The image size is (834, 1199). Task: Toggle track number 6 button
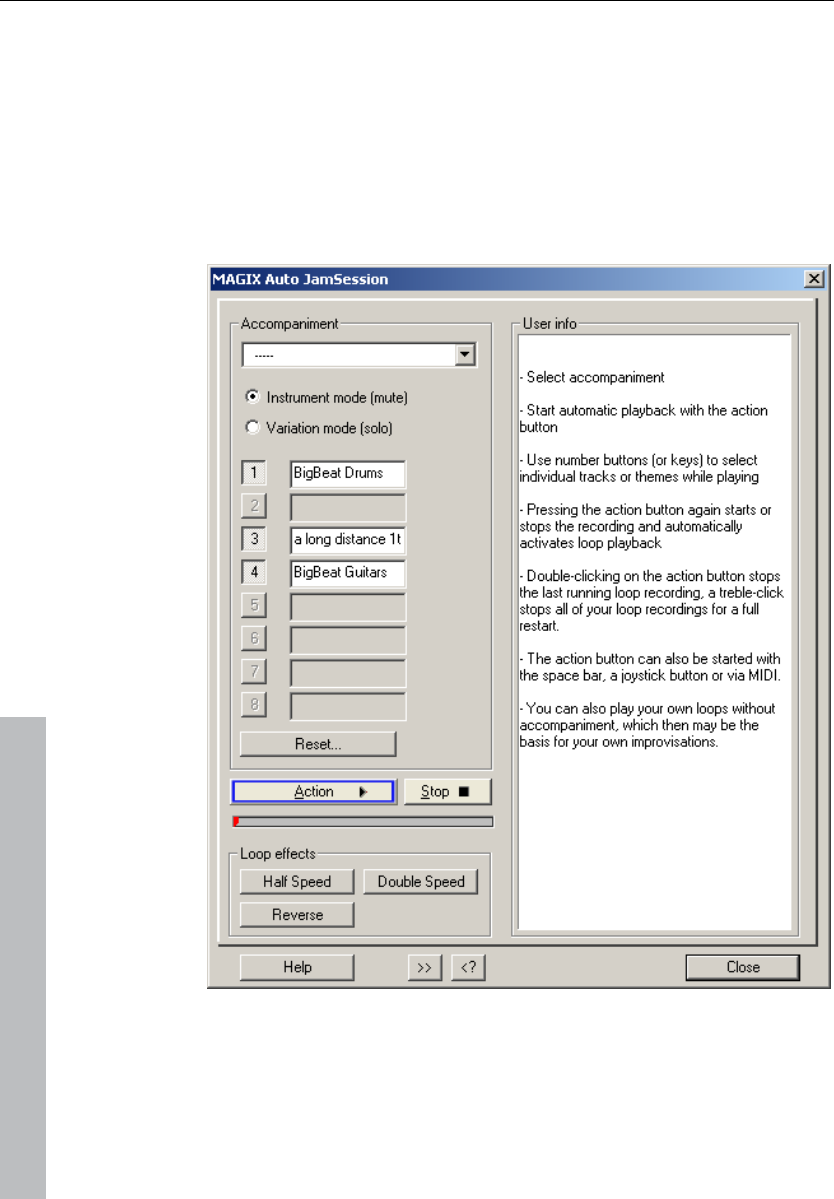pyautogui.click(x=254, y=638)
